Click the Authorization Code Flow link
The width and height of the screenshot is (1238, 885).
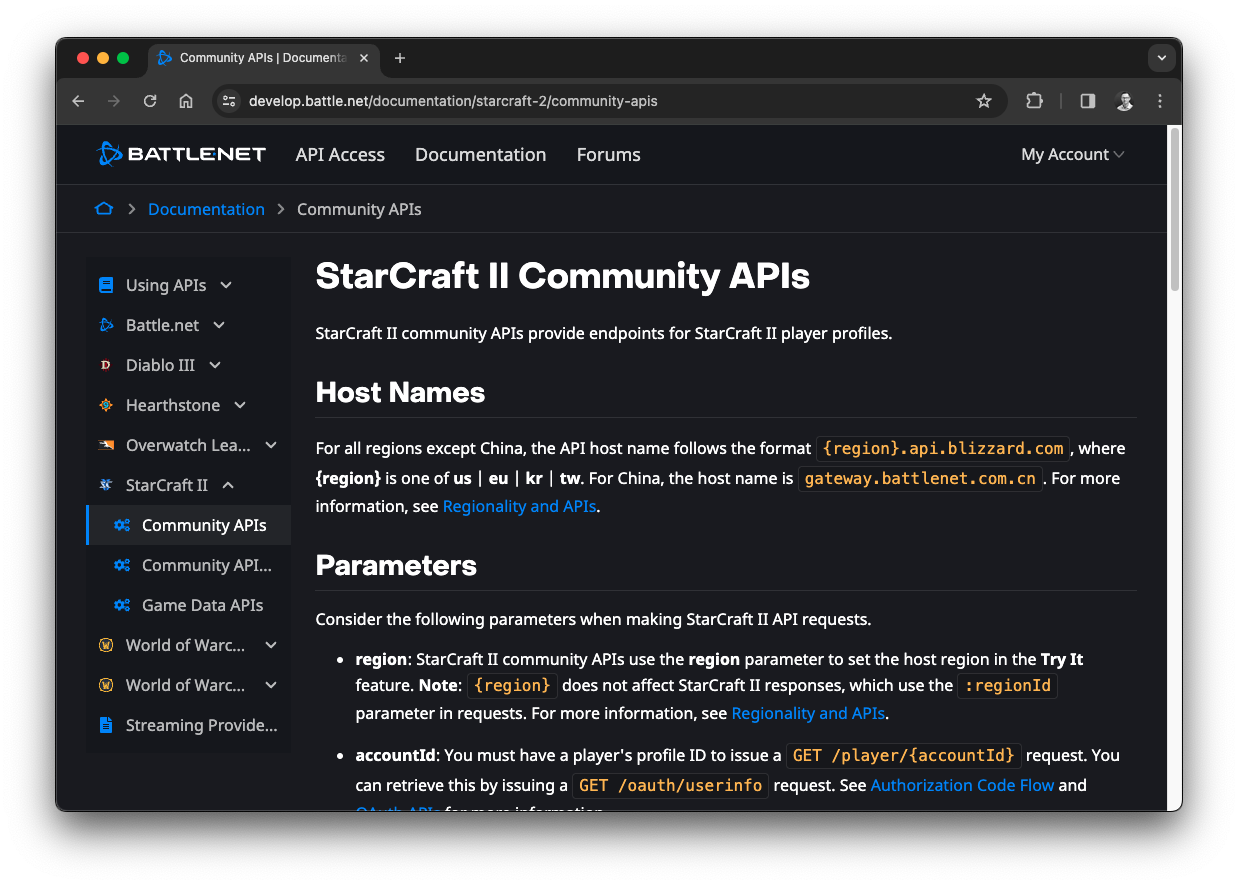[962, 785]
